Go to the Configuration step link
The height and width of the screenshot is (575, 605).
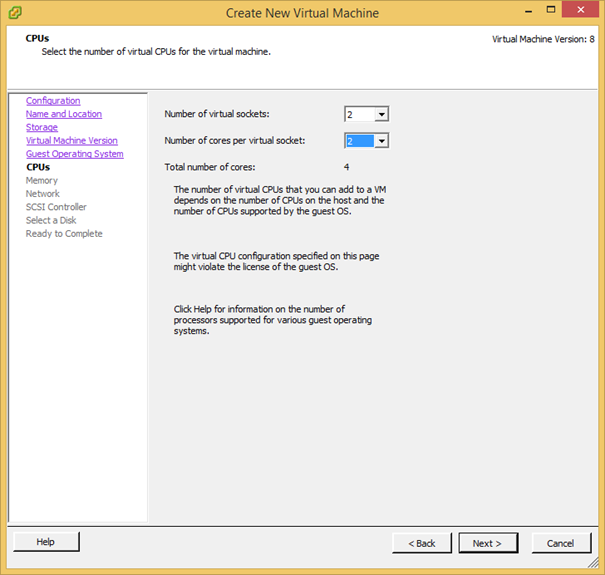(53, 101)
